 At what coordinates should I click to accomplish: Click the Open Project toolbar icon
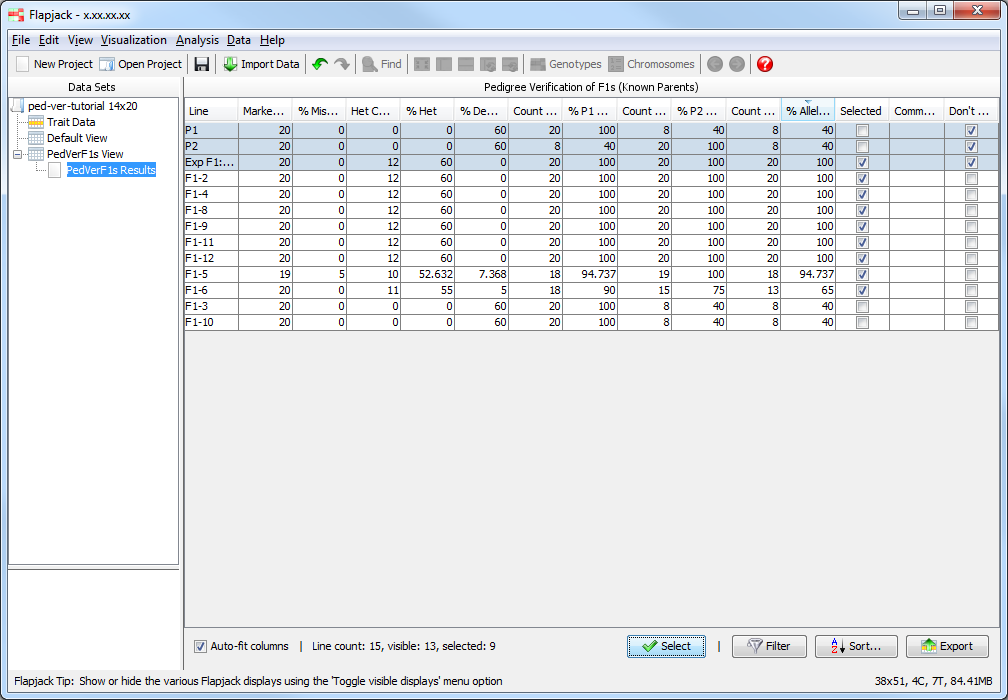pyautogui.click(x=107, y=64)
